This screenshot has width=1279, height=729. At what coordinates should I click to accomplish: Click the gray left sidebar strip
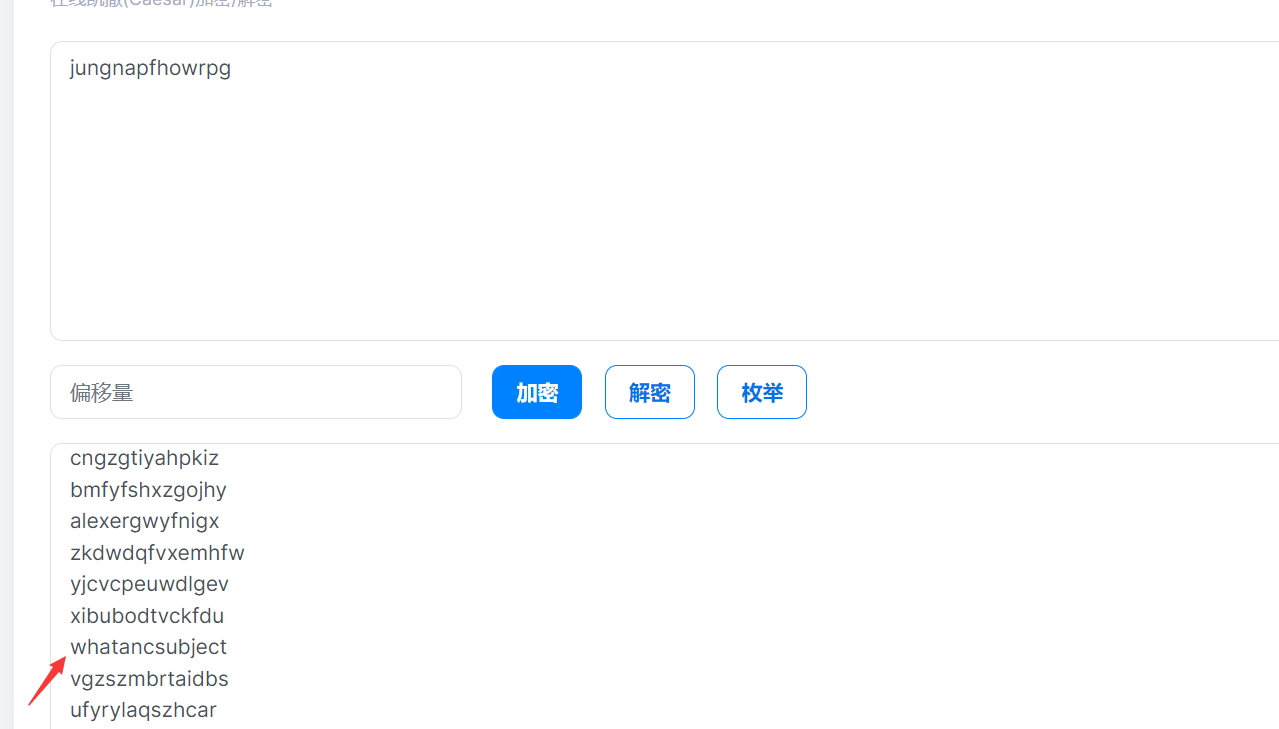click(7, 364)
